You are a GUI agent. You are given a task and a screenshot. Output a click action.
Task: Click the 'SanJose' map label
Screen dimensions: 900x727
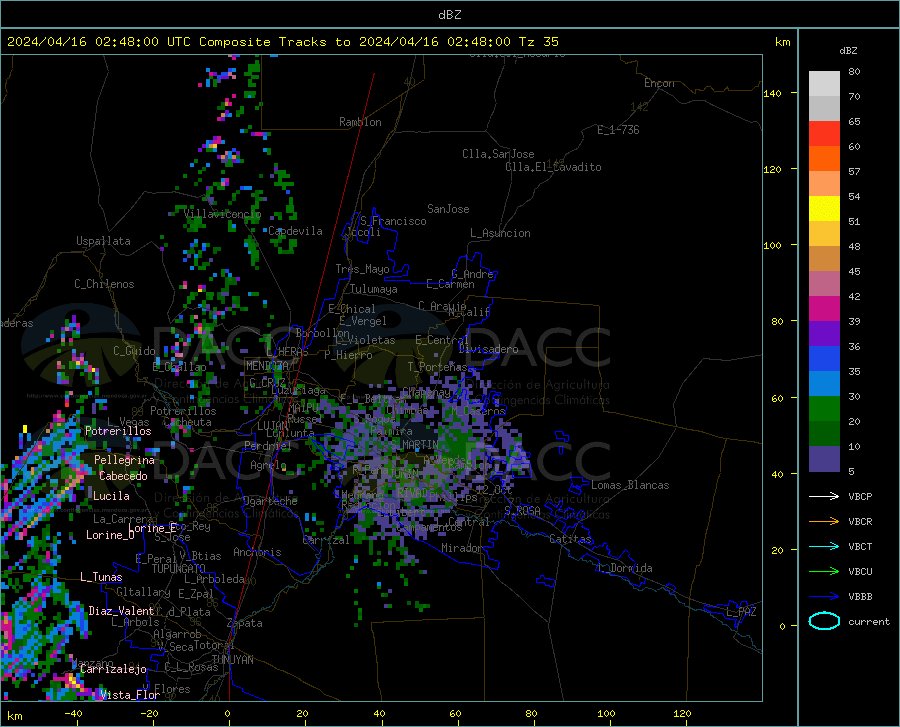[x=448, y=209]
